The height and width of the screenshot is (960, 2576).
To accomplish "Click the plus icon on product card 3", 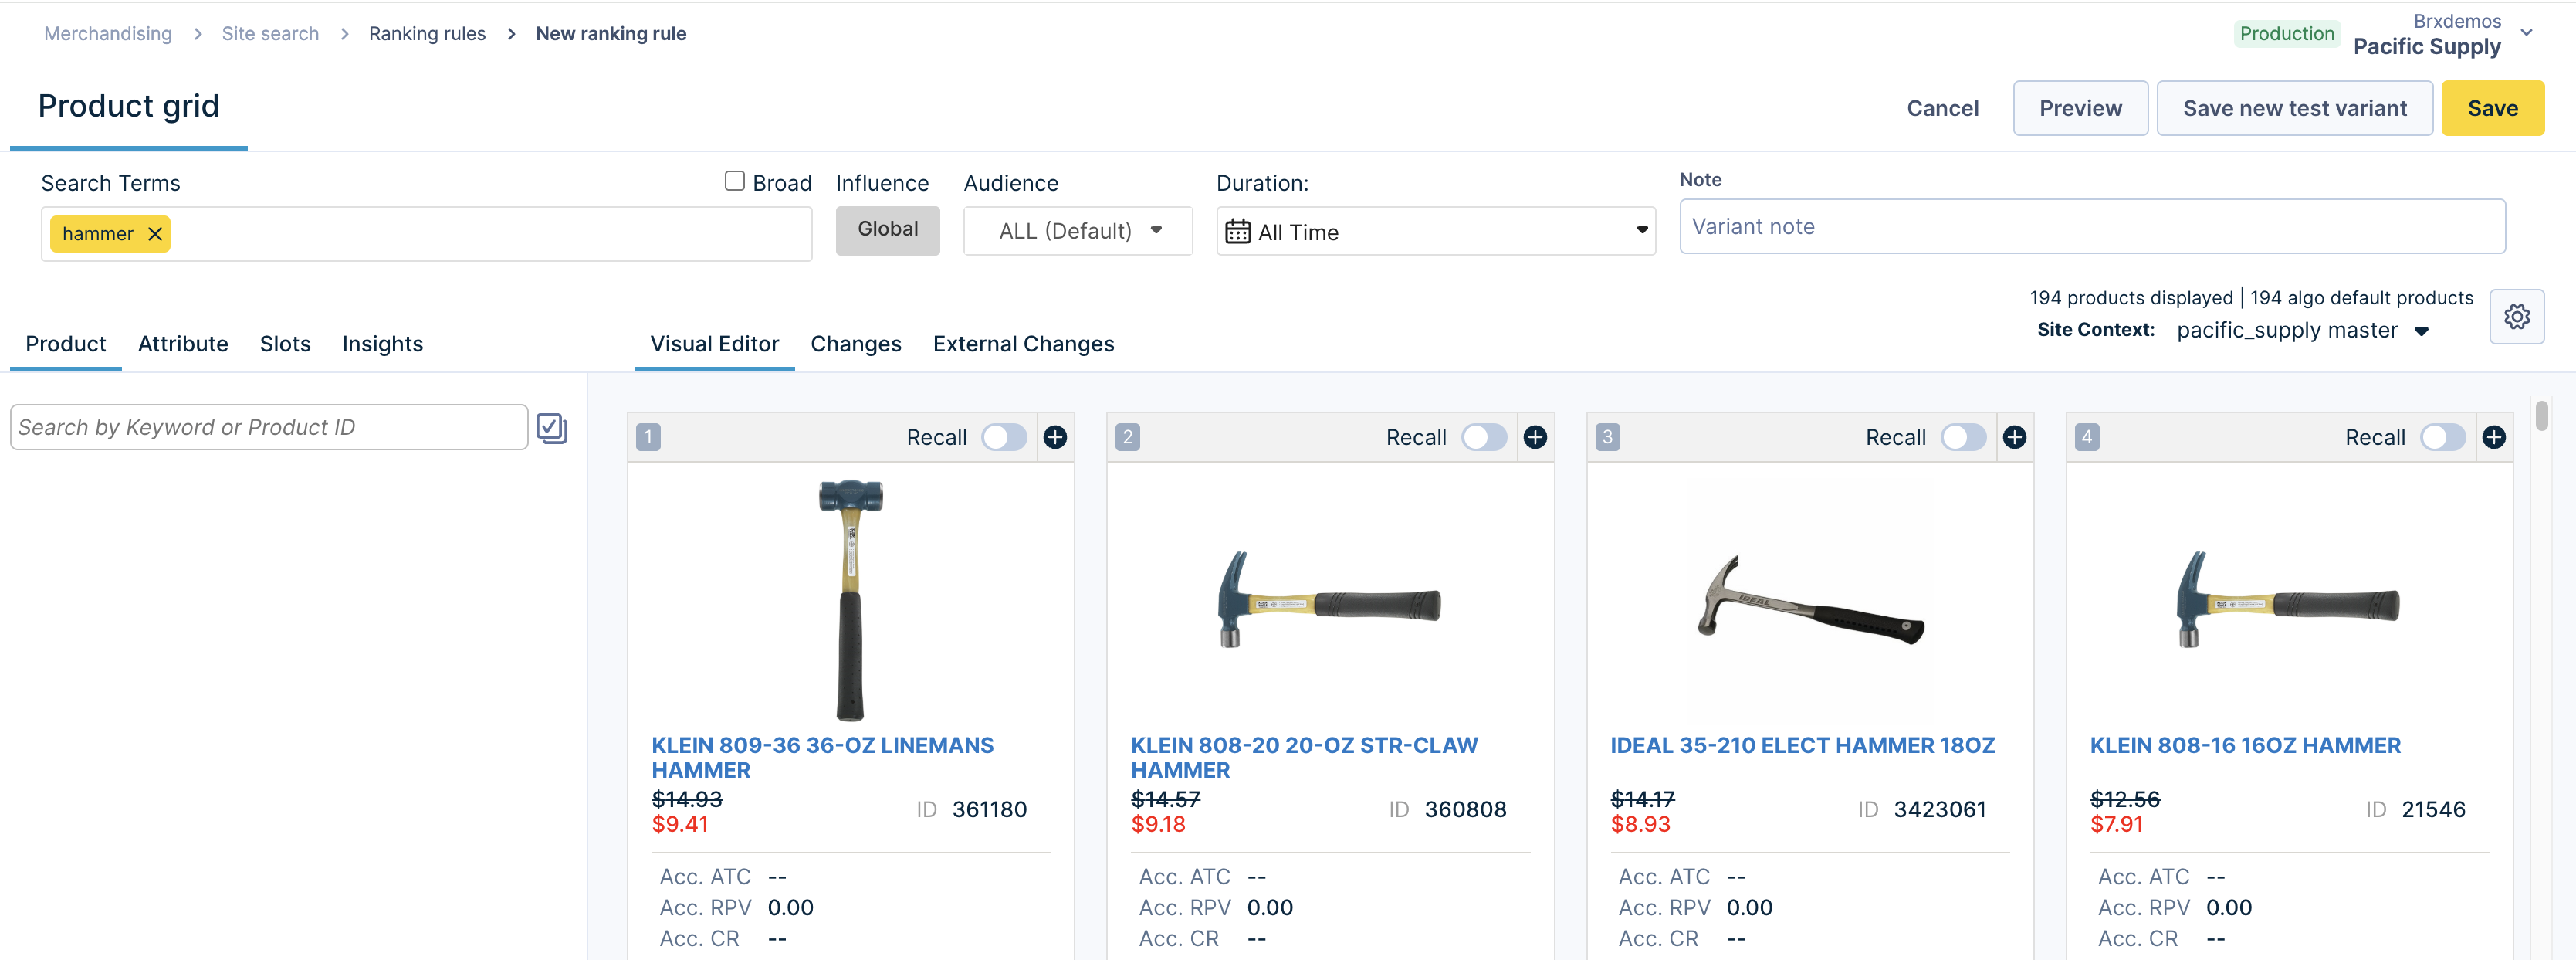I will point(2014,437).
